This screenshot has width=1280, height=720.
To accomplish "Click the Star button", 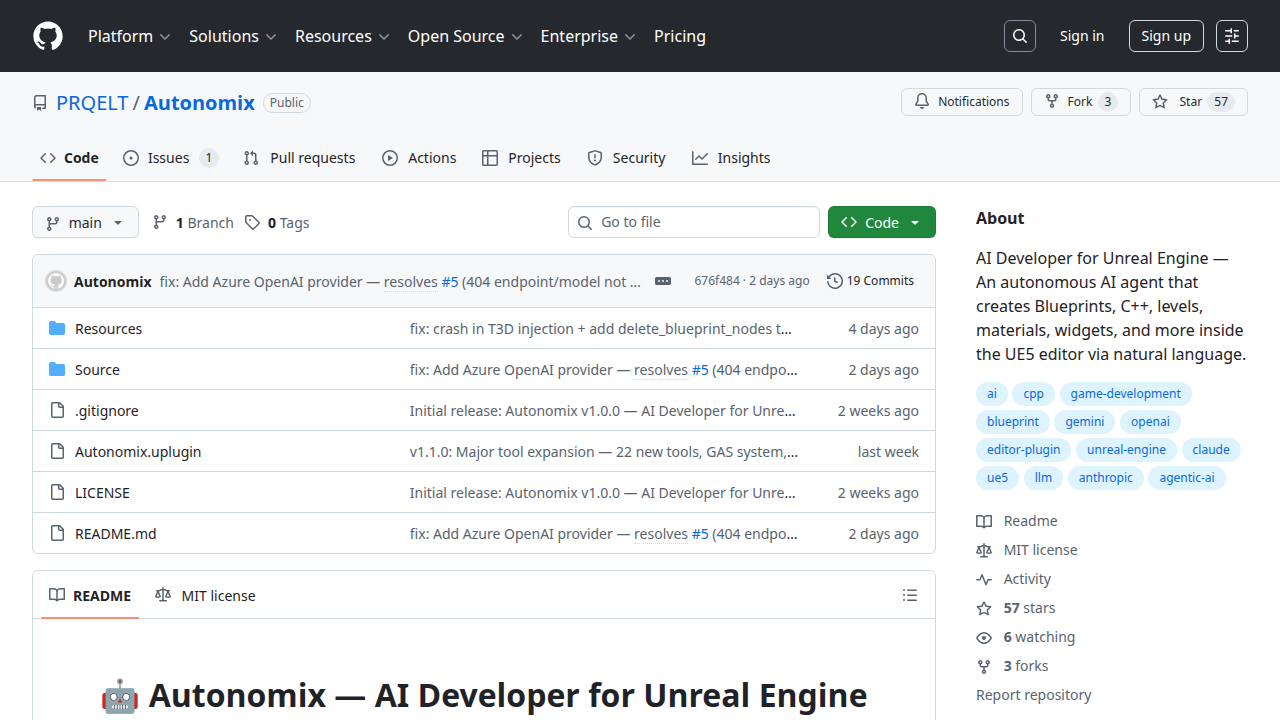I will (1193, 102).
